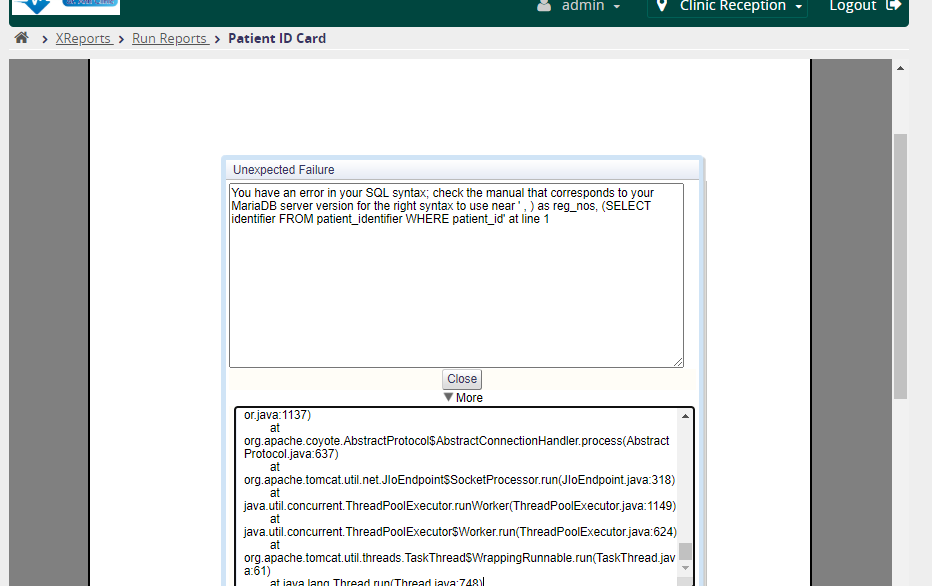
Task: Click the stack trace scroll-up arrow
Action: click(x=686, y=416)
